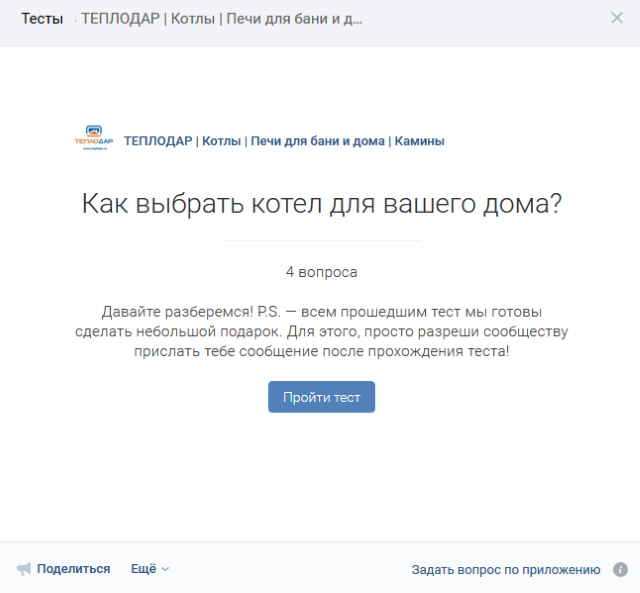The height and width of the screenshot is (593, 640).
Task: Open 'Задать вопрос по приложению' link
Action: (x=506, y=569)
